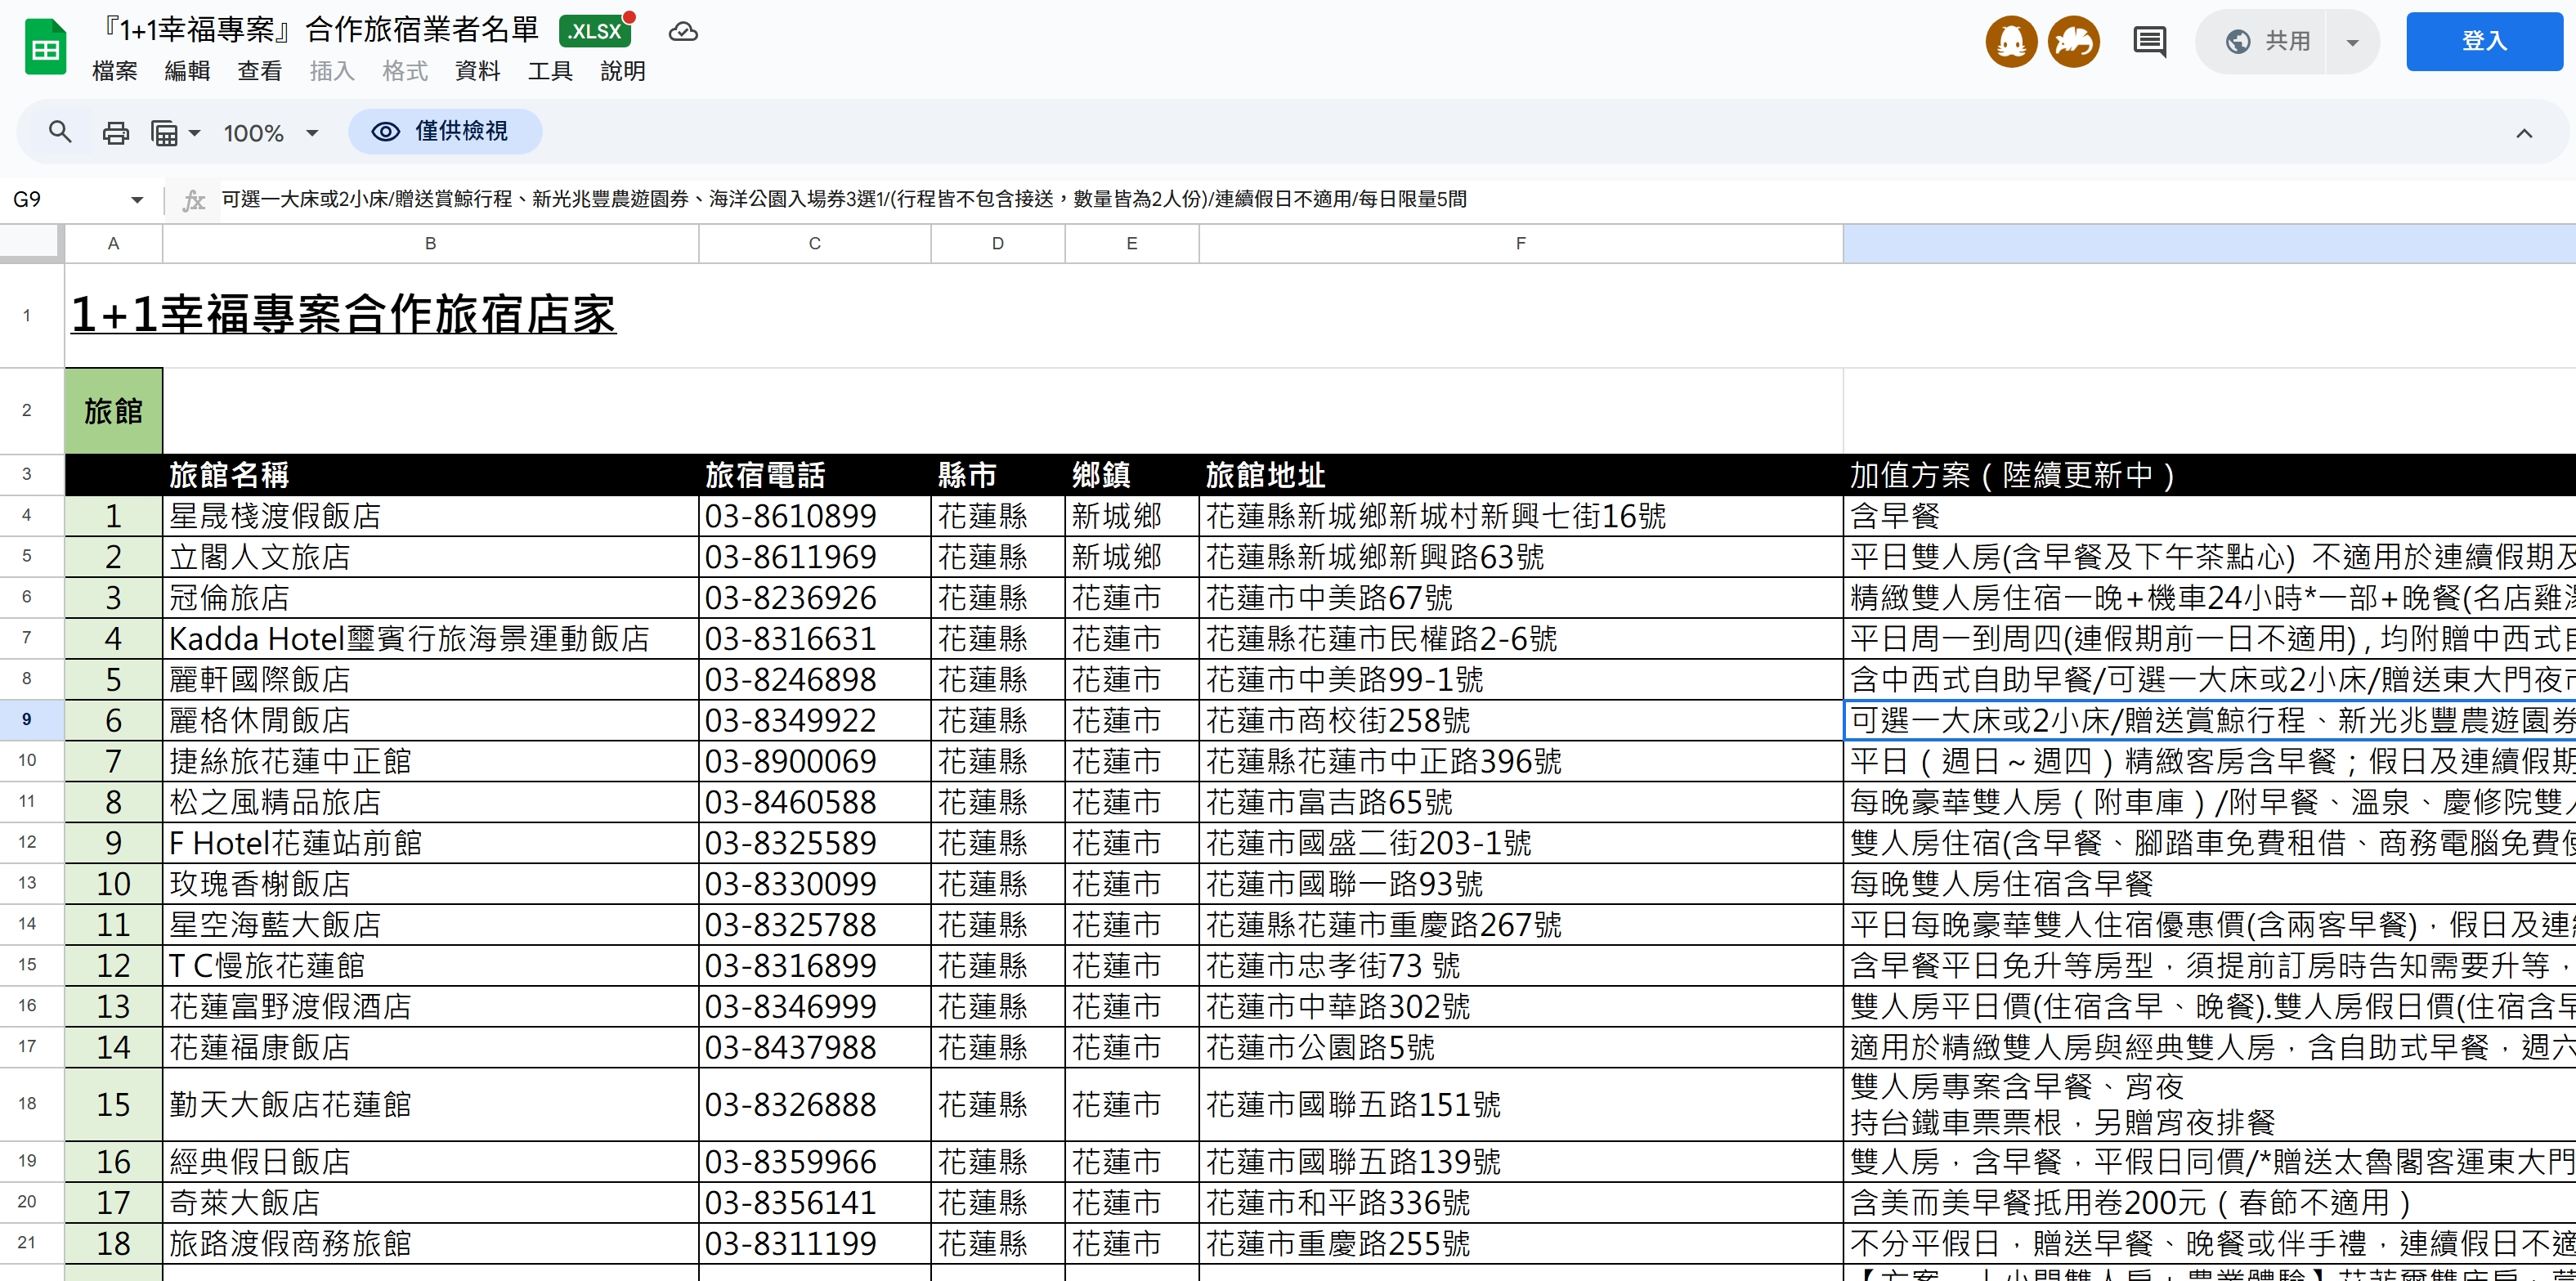Click the search magnifier icon in toolbar
The image size is (2576, 1281).
tap(60, 132)
